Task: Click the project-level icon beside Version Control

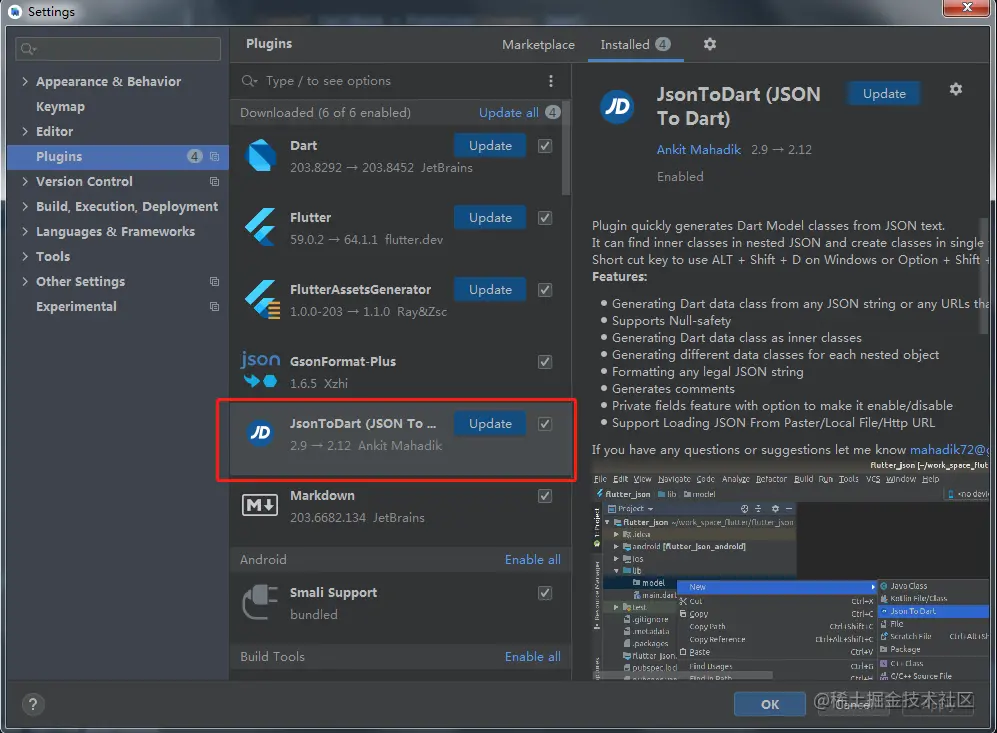Action: 214,182
